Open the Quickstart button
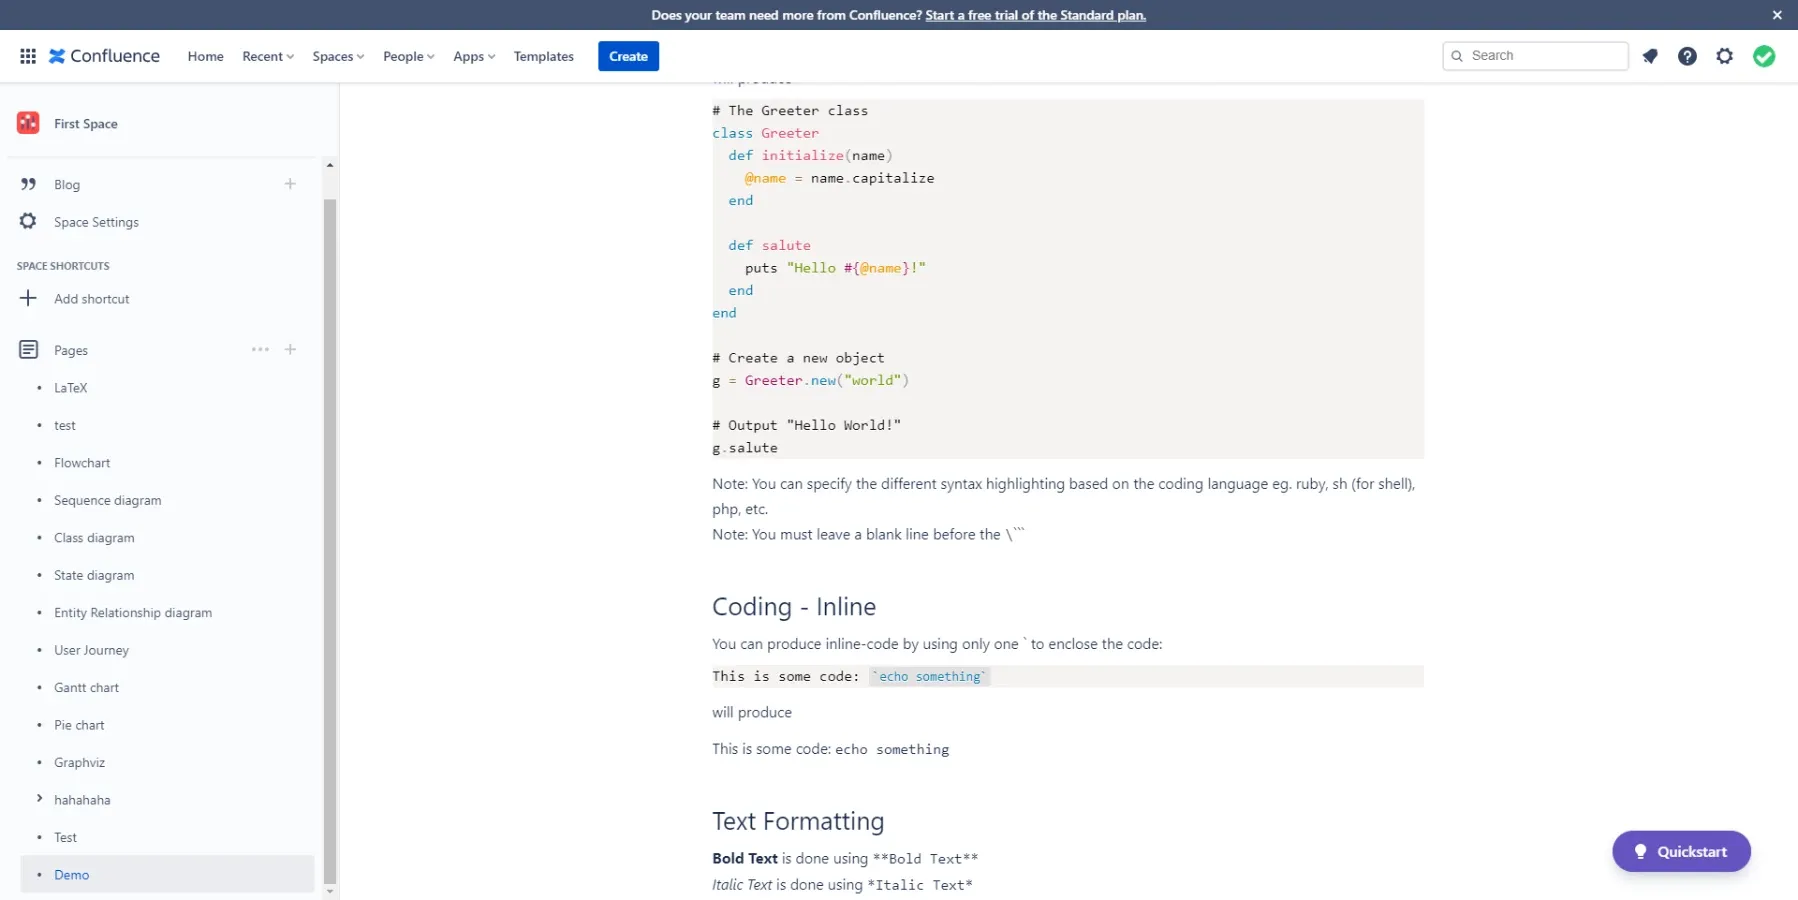 click(x=1681, y=851)
